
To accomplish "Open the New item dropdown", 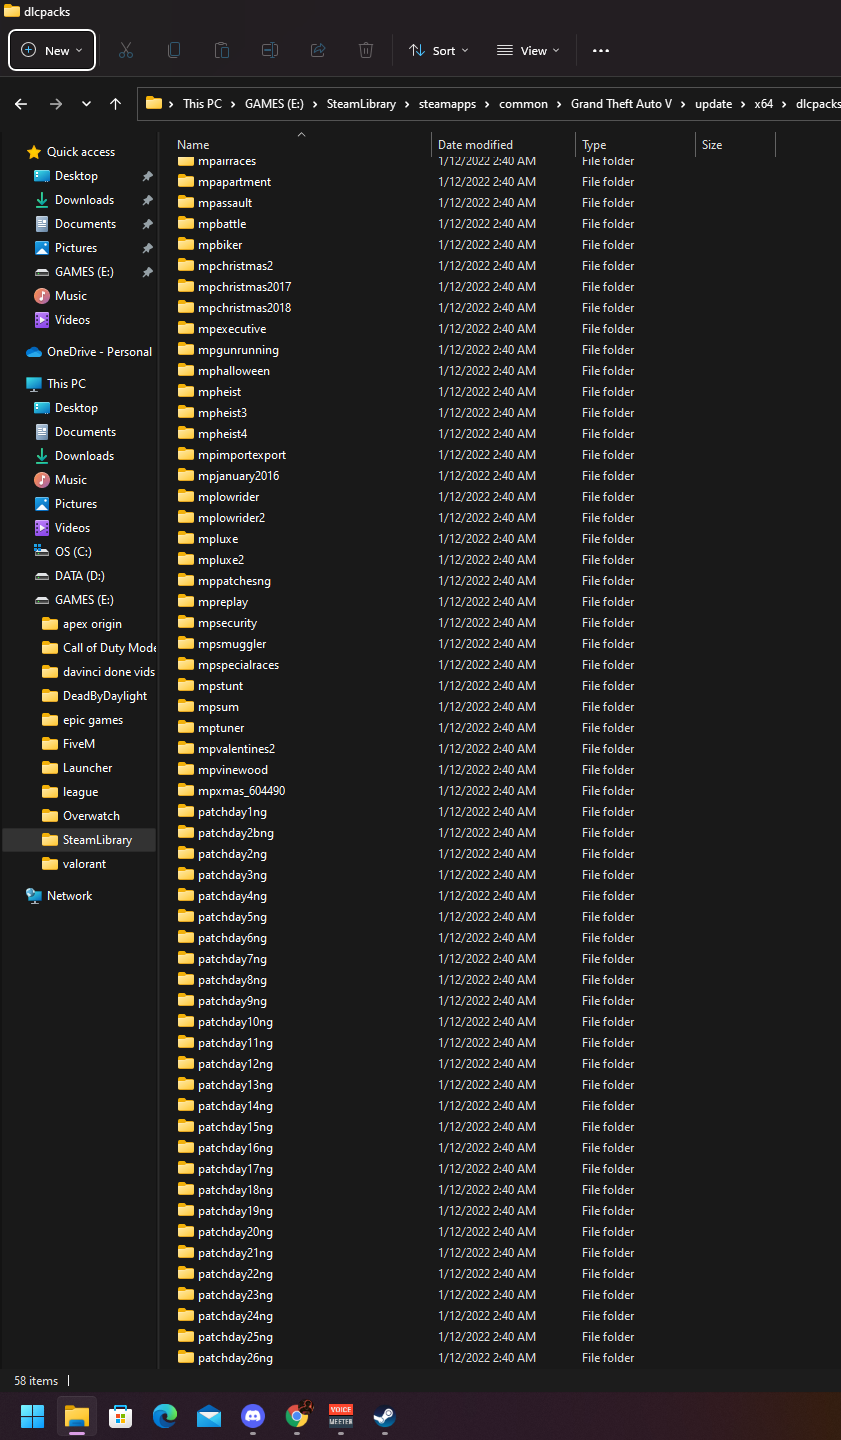I will click(52, 50).
